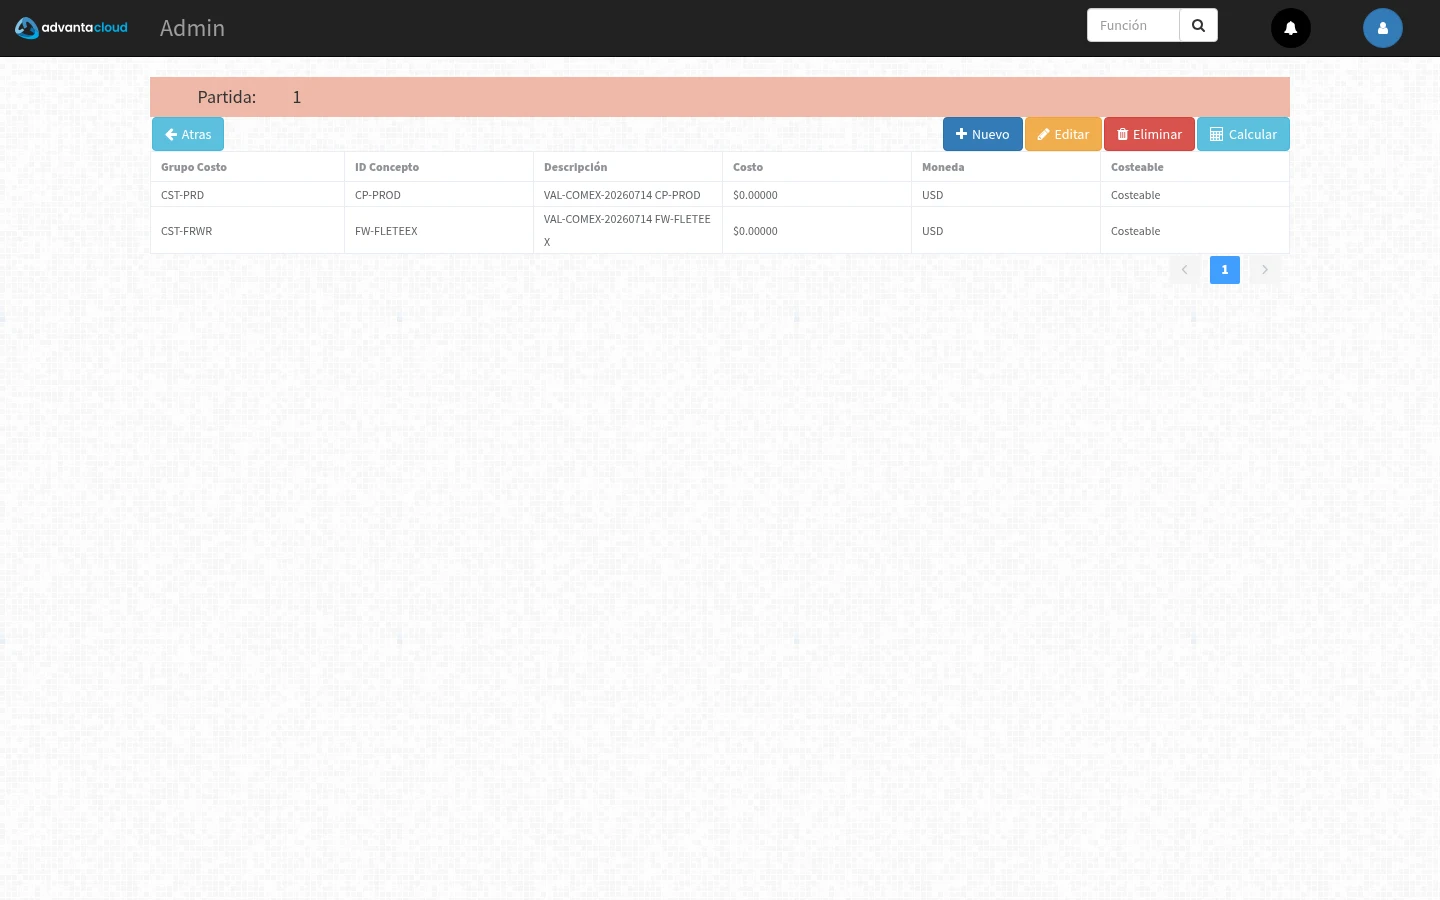Go to the next page arrow
The image size is (1440, 900).
click(x=1265, y=270)
